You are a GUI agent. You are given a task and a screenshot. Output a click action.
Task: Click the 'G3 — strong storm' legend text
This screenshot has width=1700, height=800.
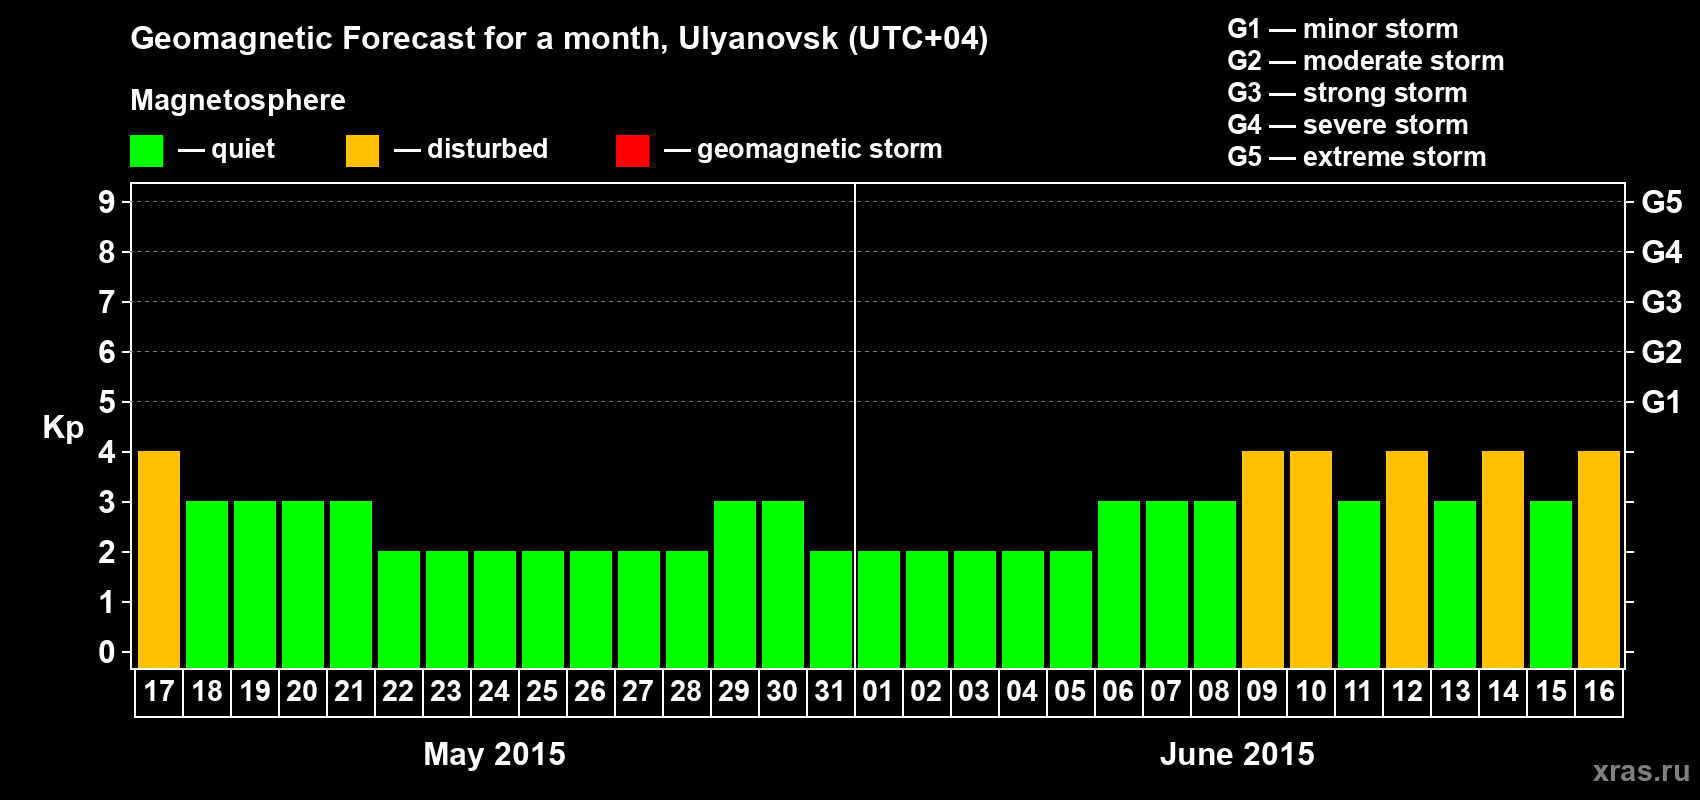coord(1347,93)
